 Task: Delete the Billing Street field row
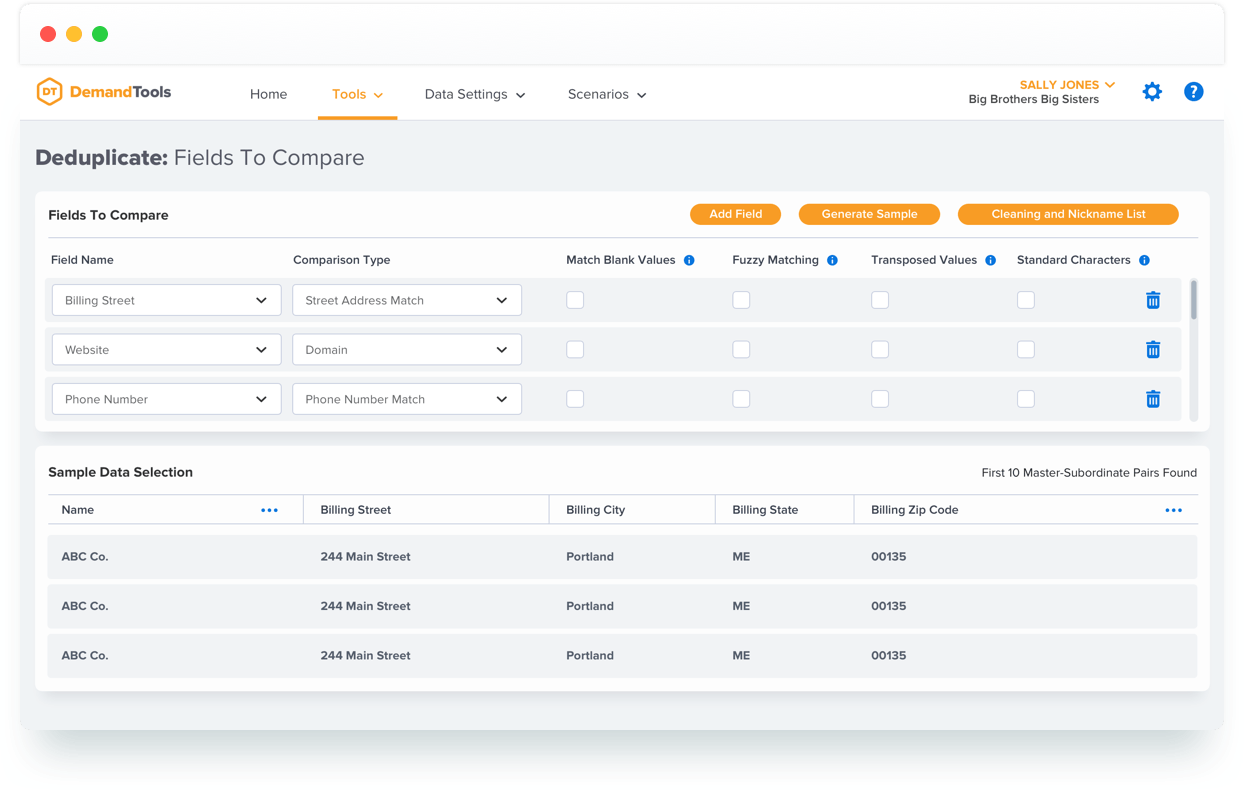(1153, 300)
